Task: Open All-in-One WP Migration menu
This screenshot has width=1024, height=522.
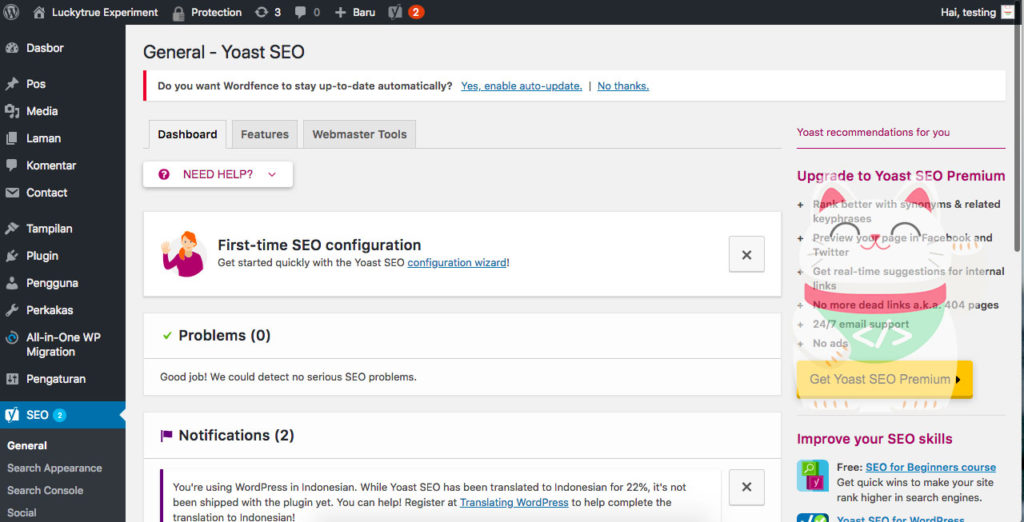Action: [63, 344]
